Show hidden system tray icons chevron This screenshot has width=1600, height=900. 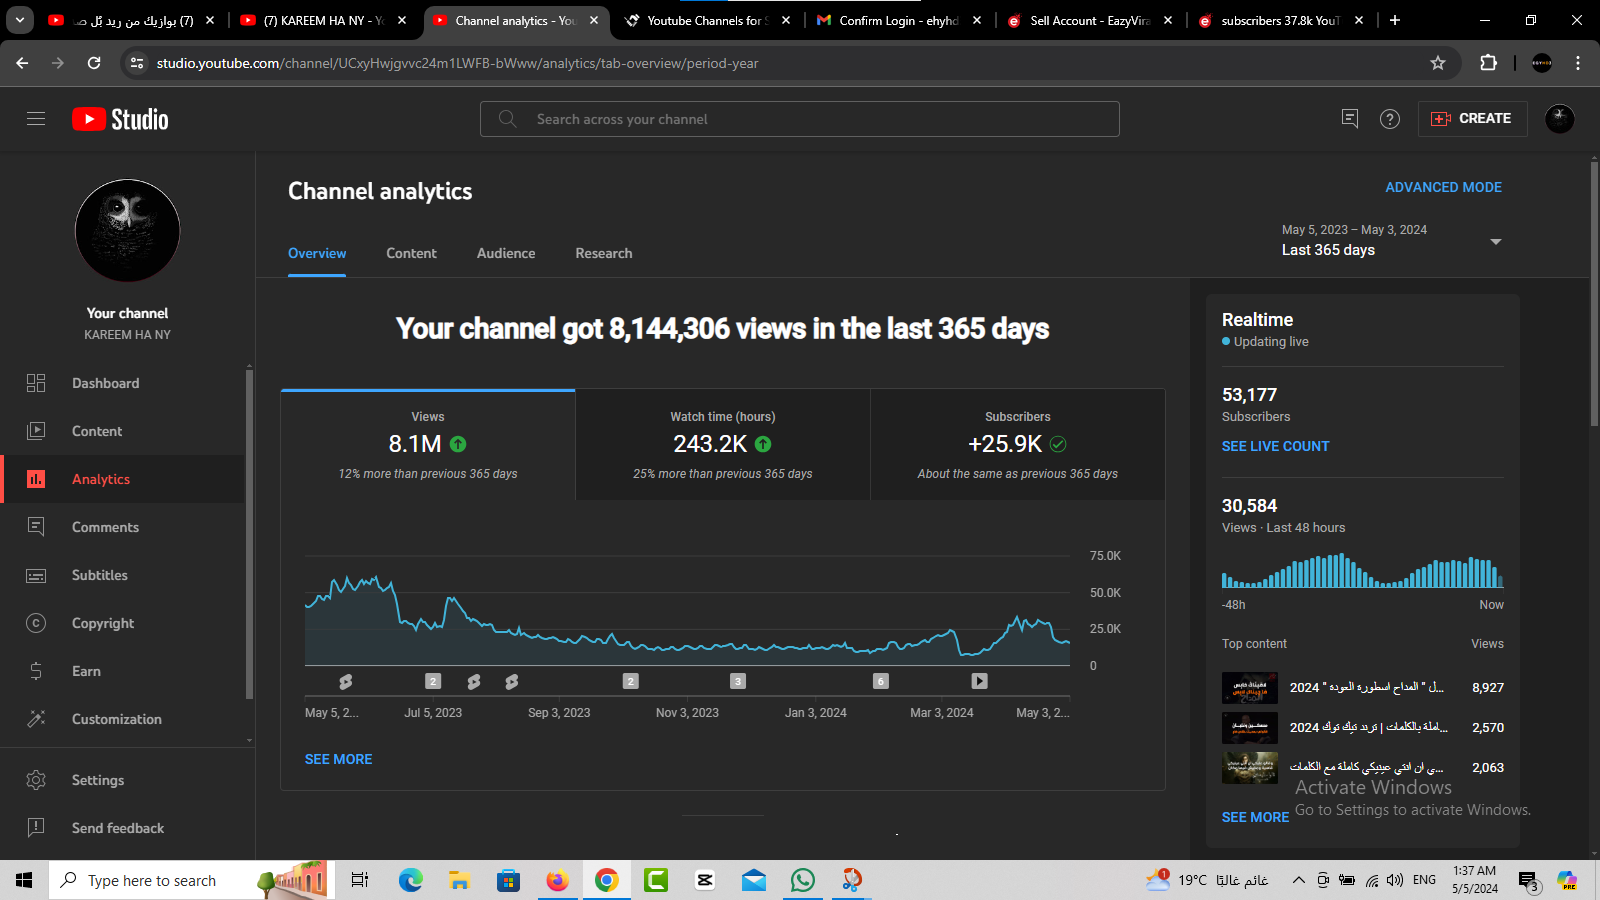(1298, 880)
